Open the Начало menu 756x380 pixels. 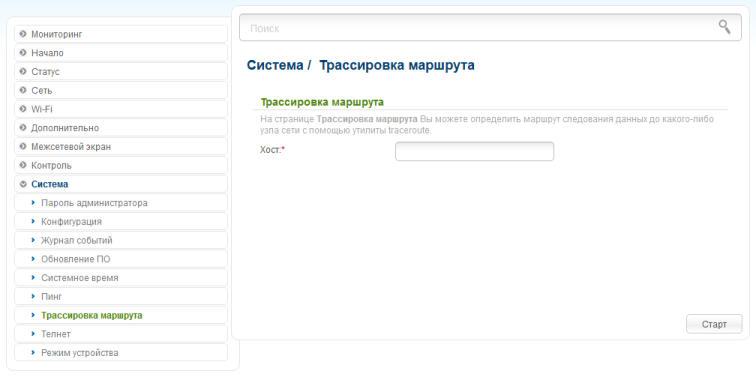[121, 53]
